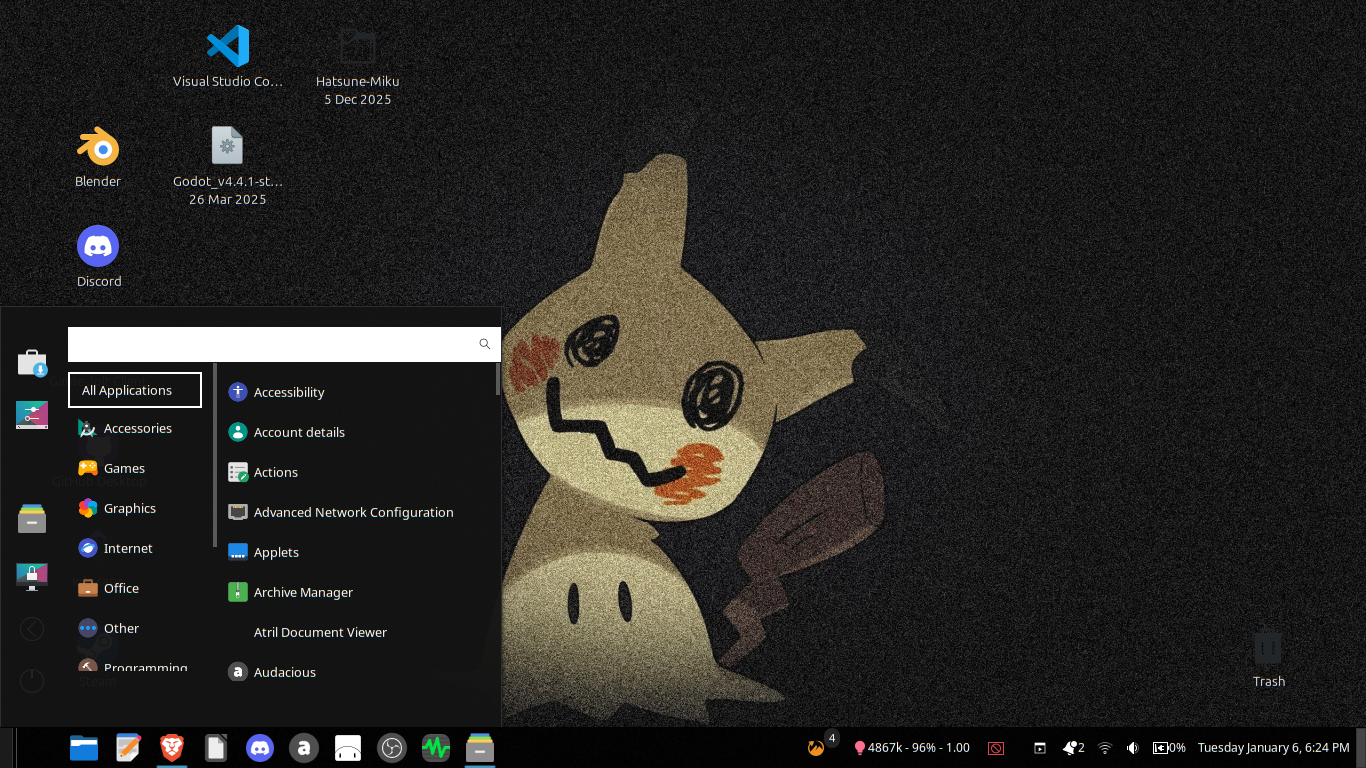Open Advanced Network Configuration
The width and height of the screenshot is (1366, 768).
pos(353,512)
